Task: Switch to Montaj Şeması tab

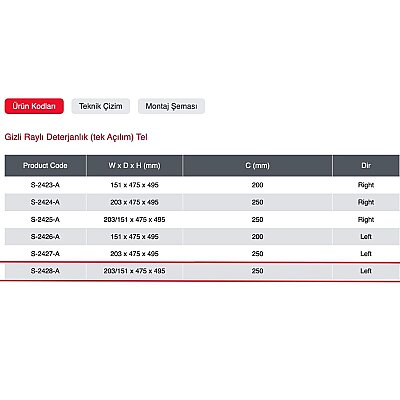Action: tap(171, 106)
